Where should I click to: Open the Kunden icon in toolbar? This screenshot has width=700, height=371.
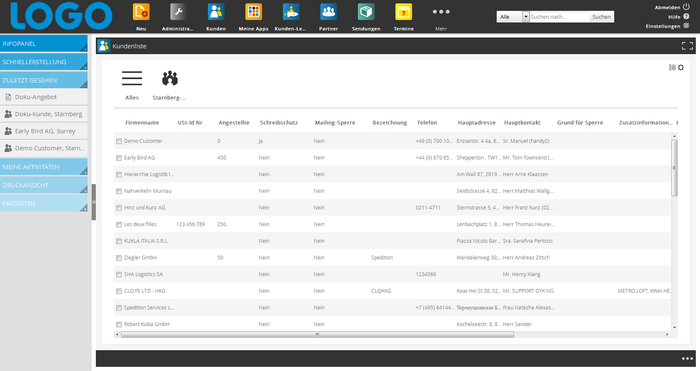point(216,12)
